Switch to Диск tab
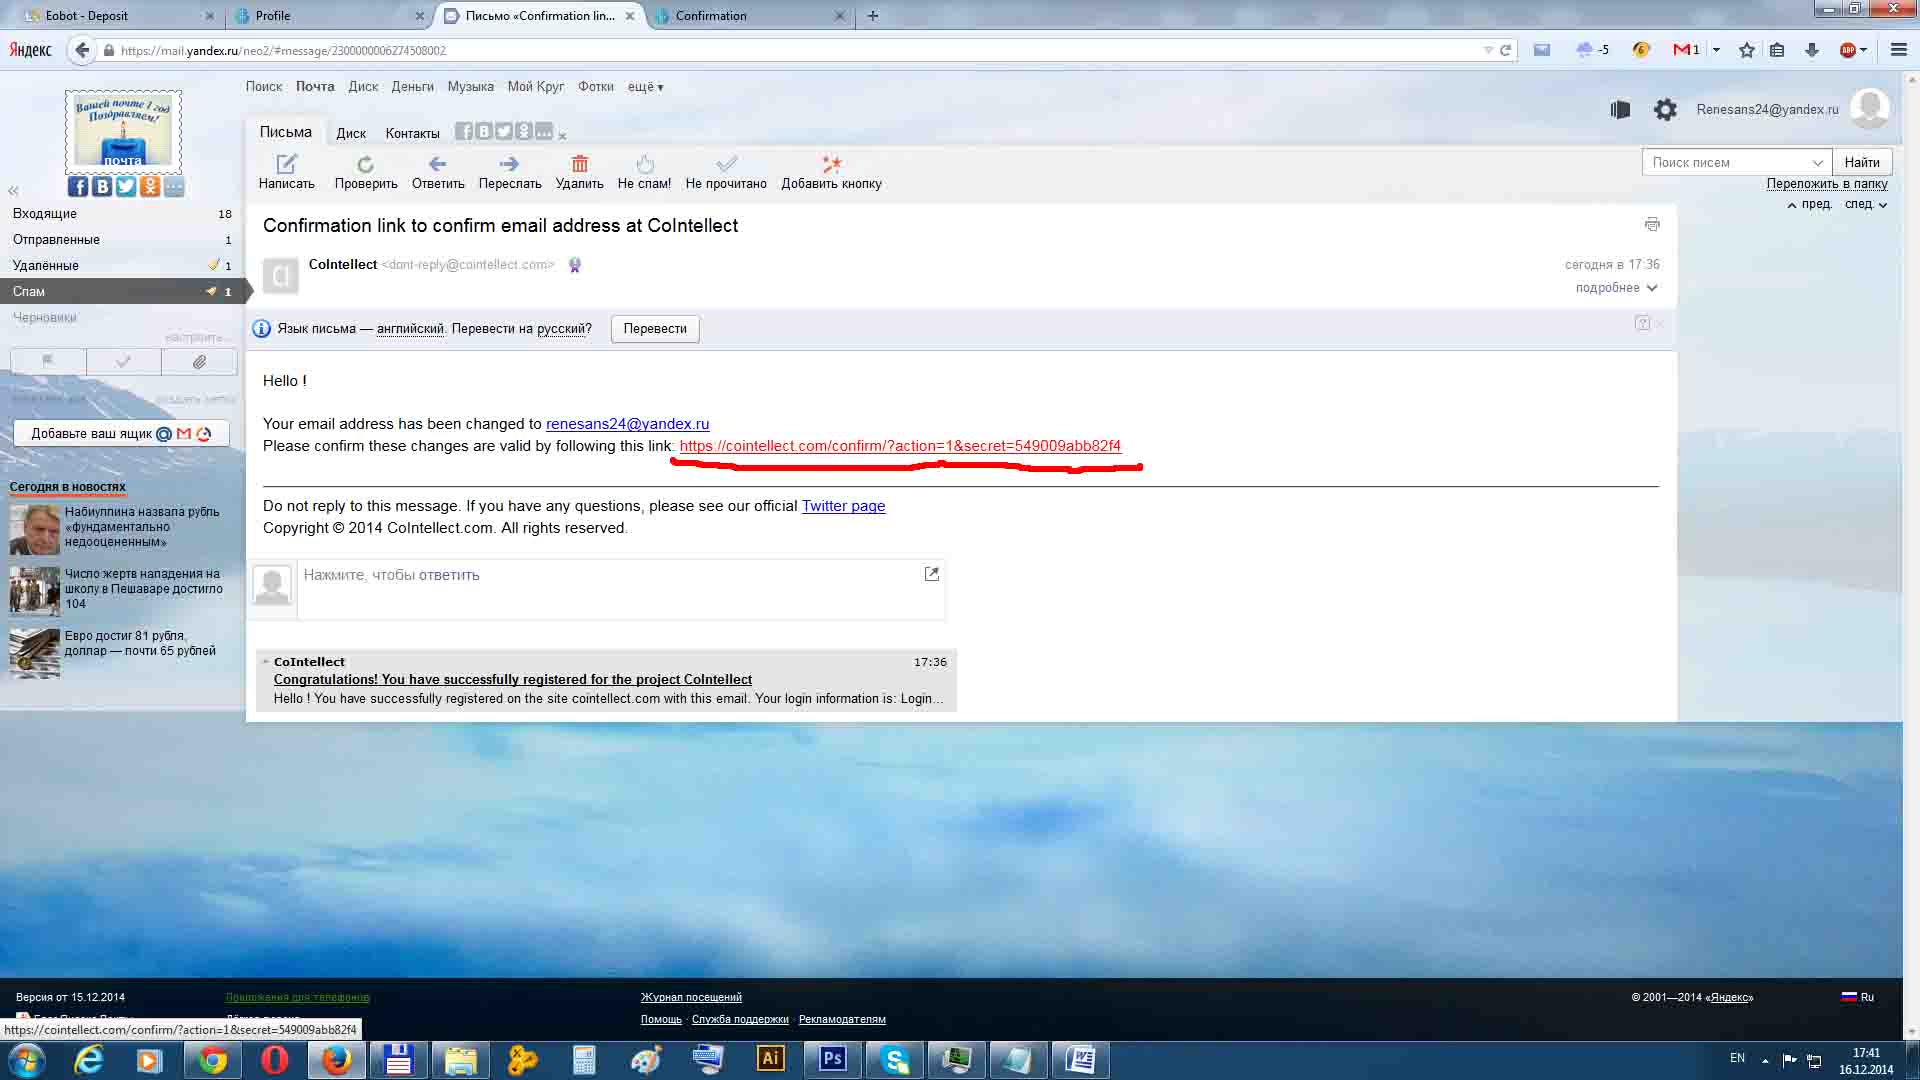This screenshot has height=1080, width=1920. (351, 133)
